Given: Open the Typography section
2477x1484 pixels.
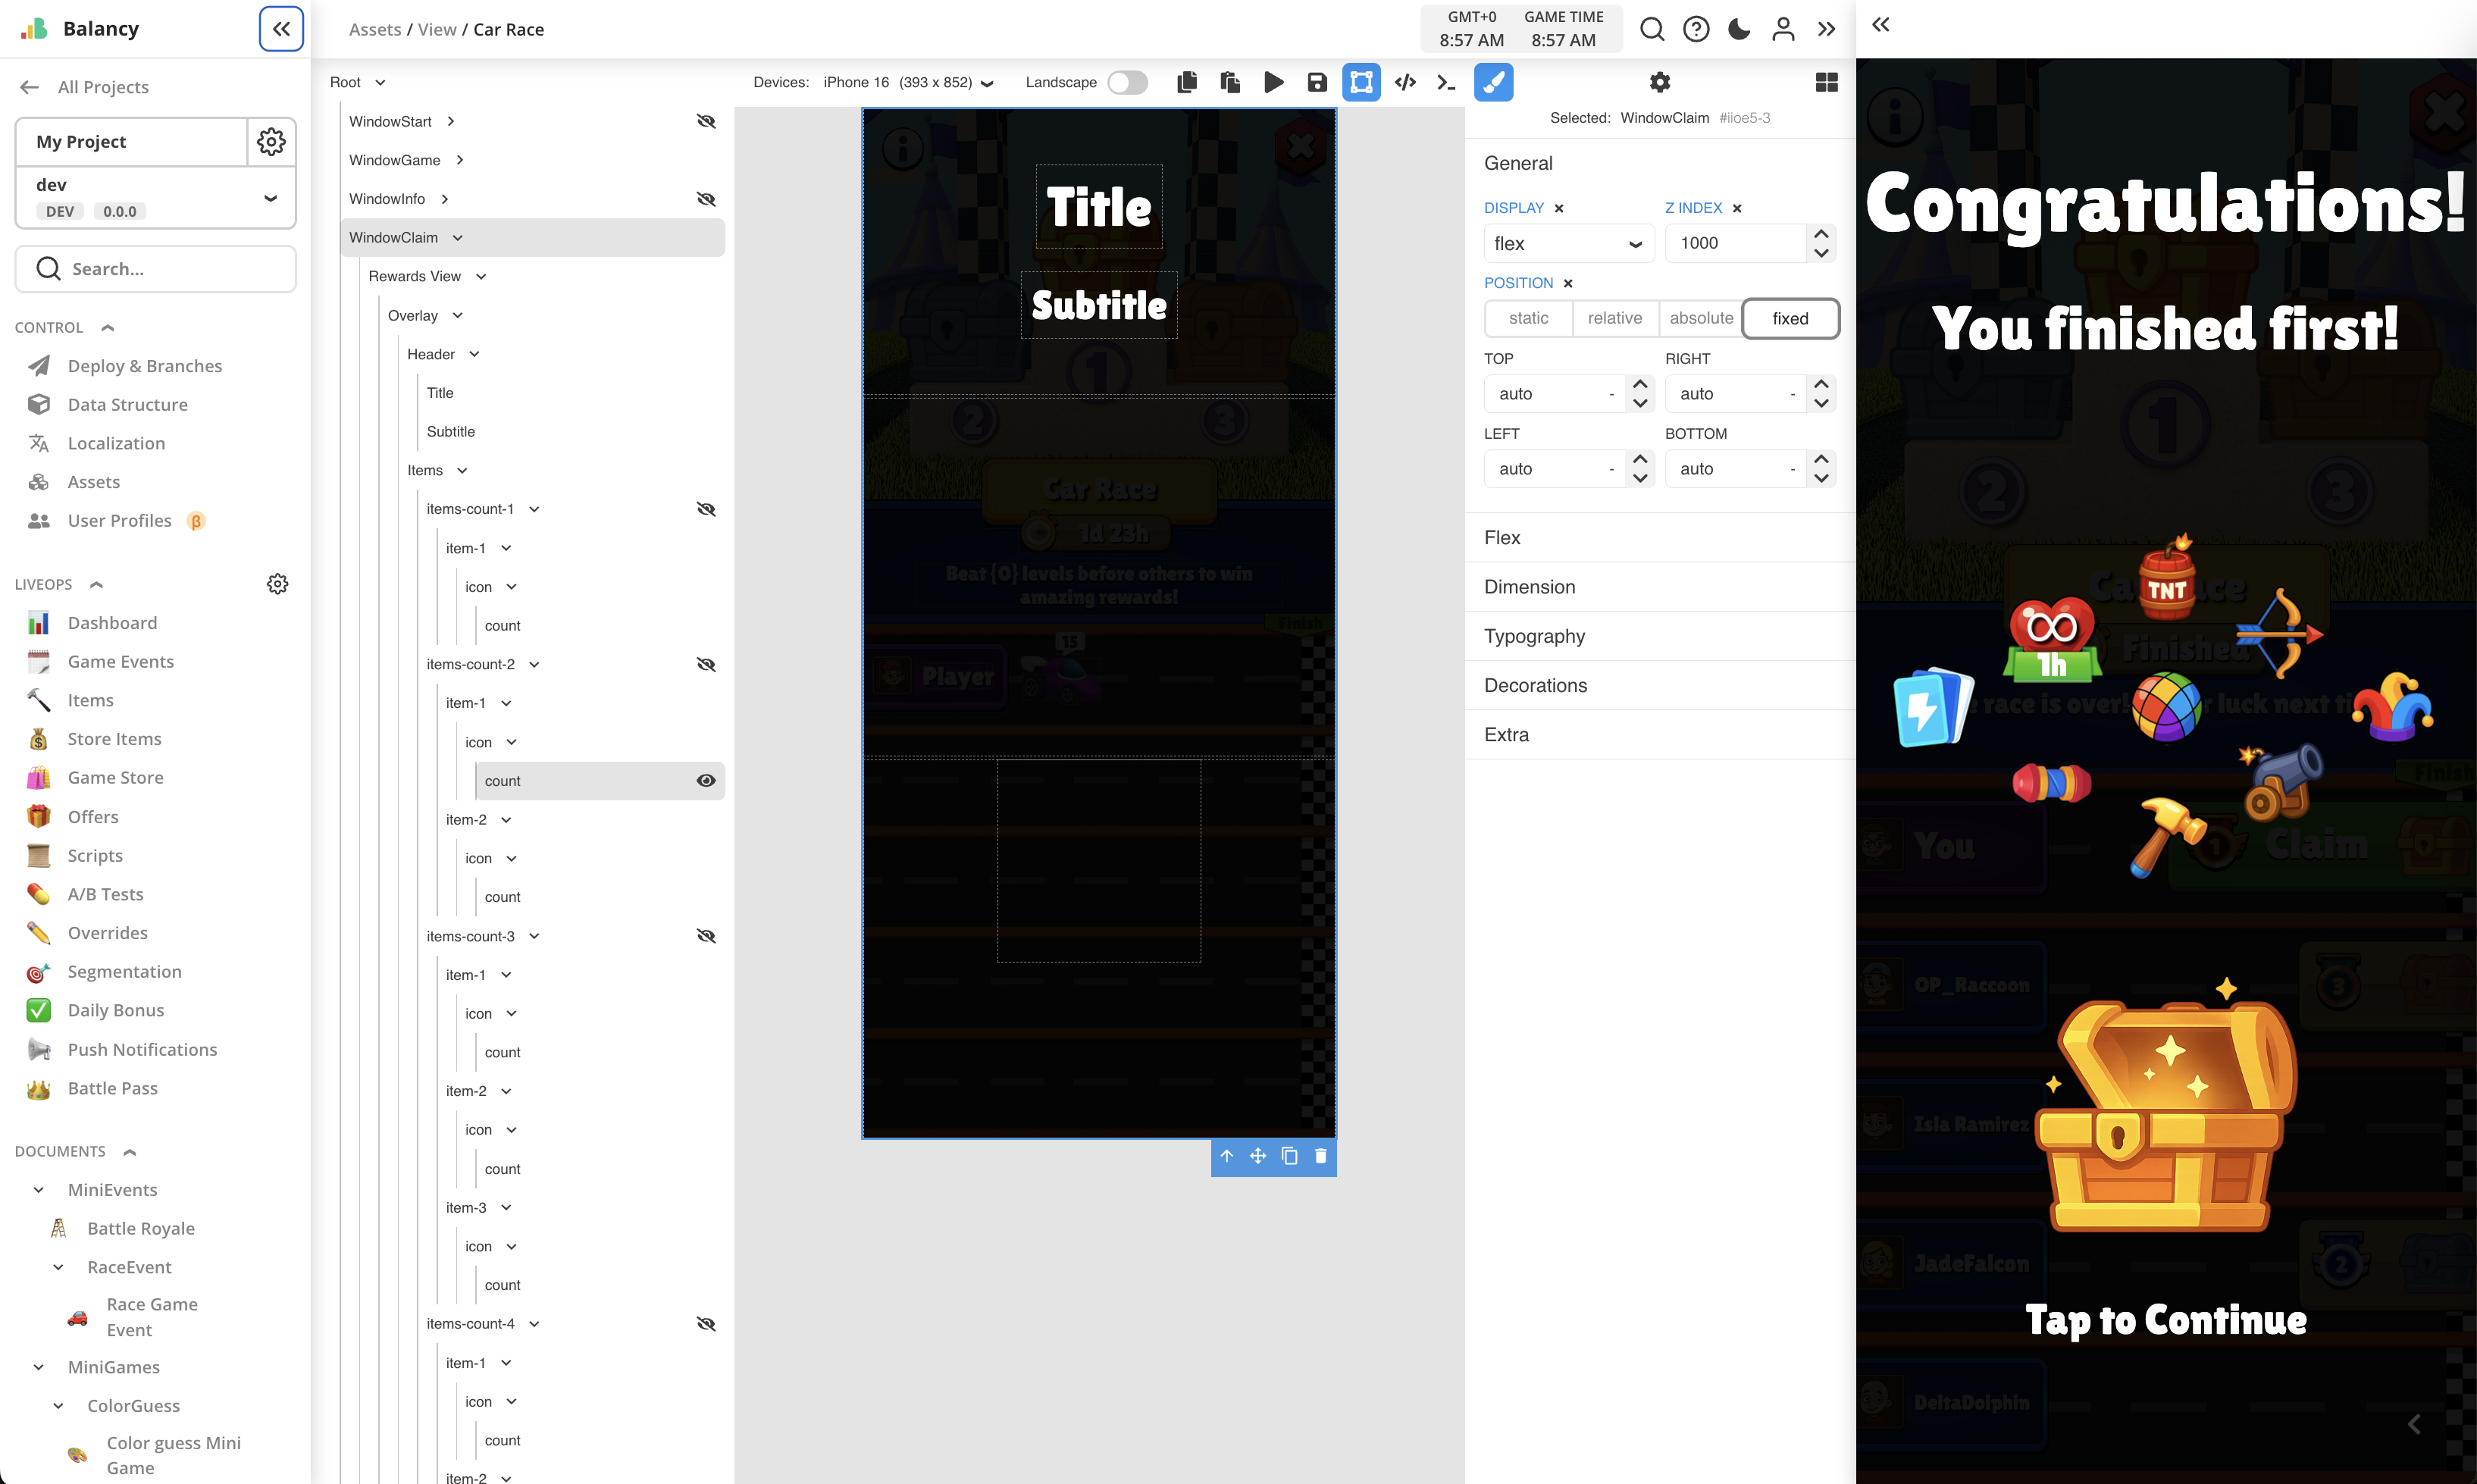Looking at the screenshot, I should tap(1534, 636).
